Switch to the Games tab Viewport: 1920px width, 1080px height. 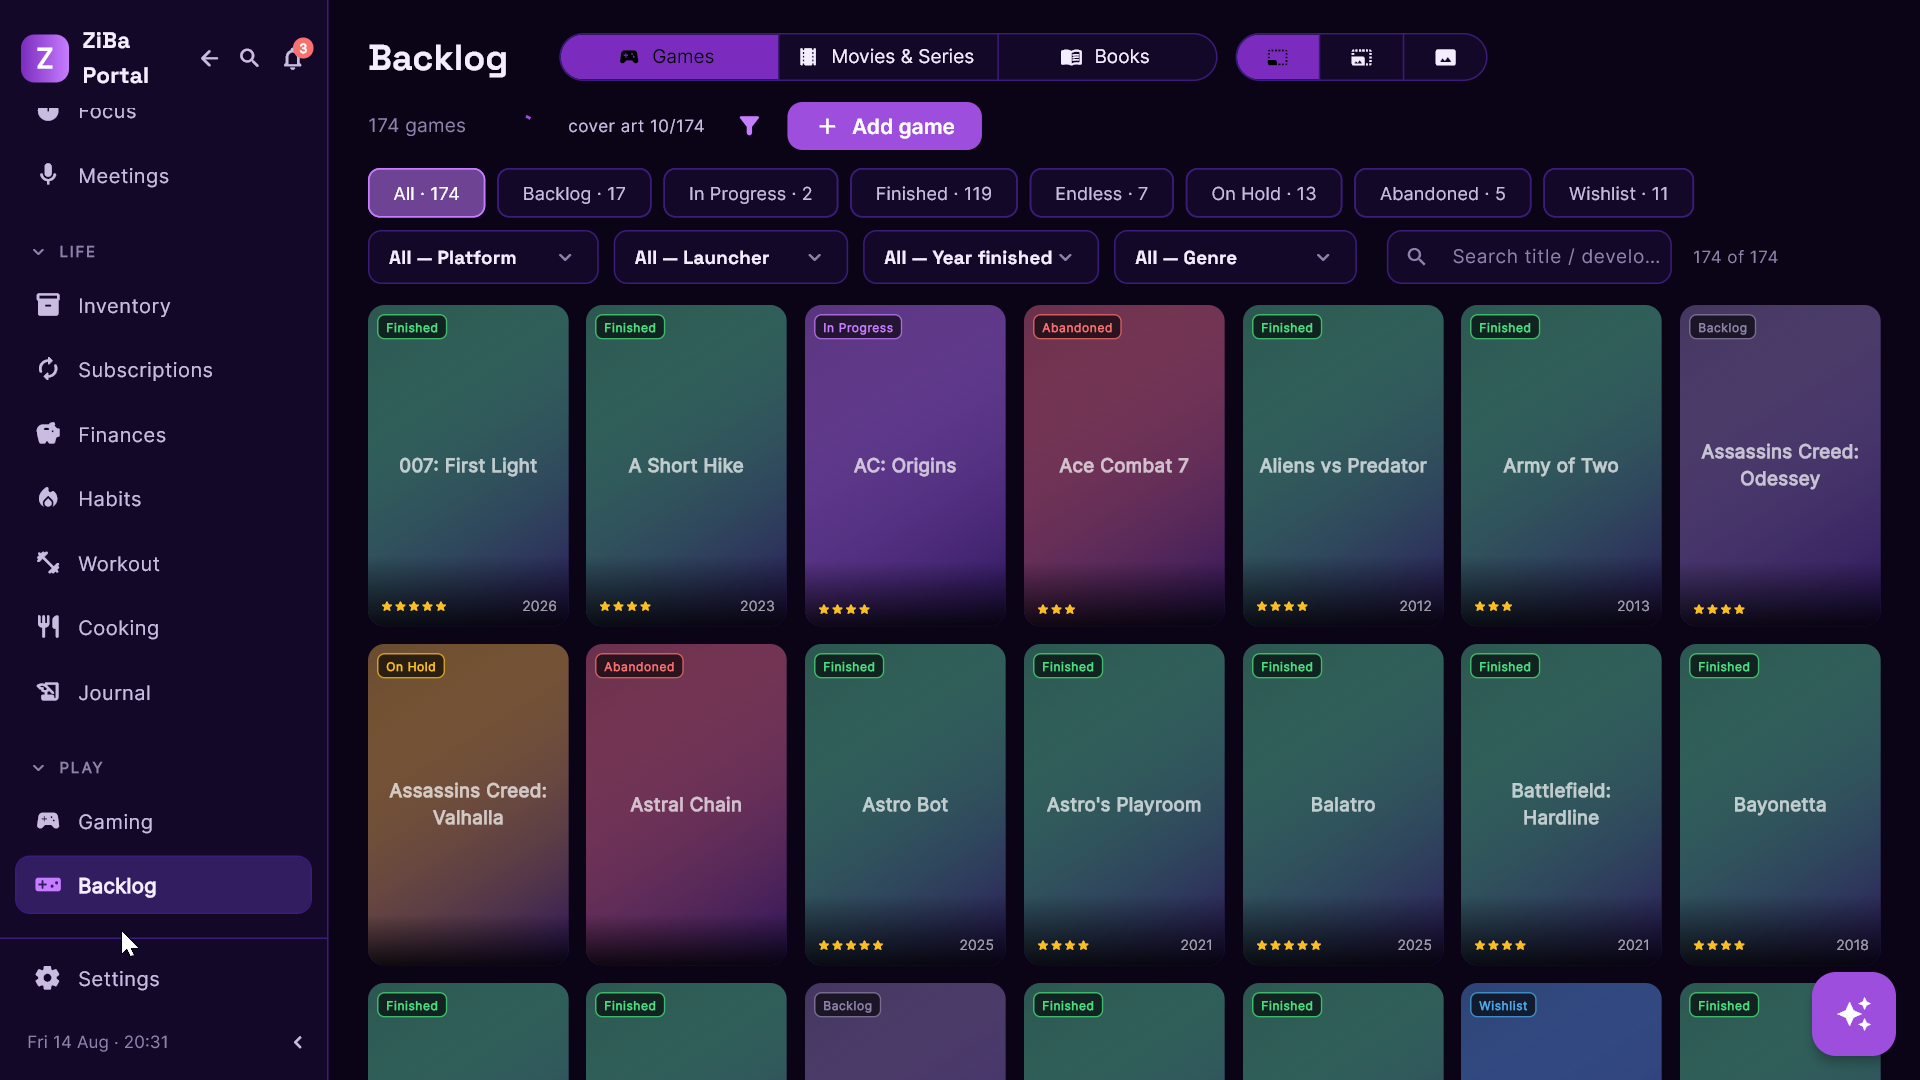669,57
